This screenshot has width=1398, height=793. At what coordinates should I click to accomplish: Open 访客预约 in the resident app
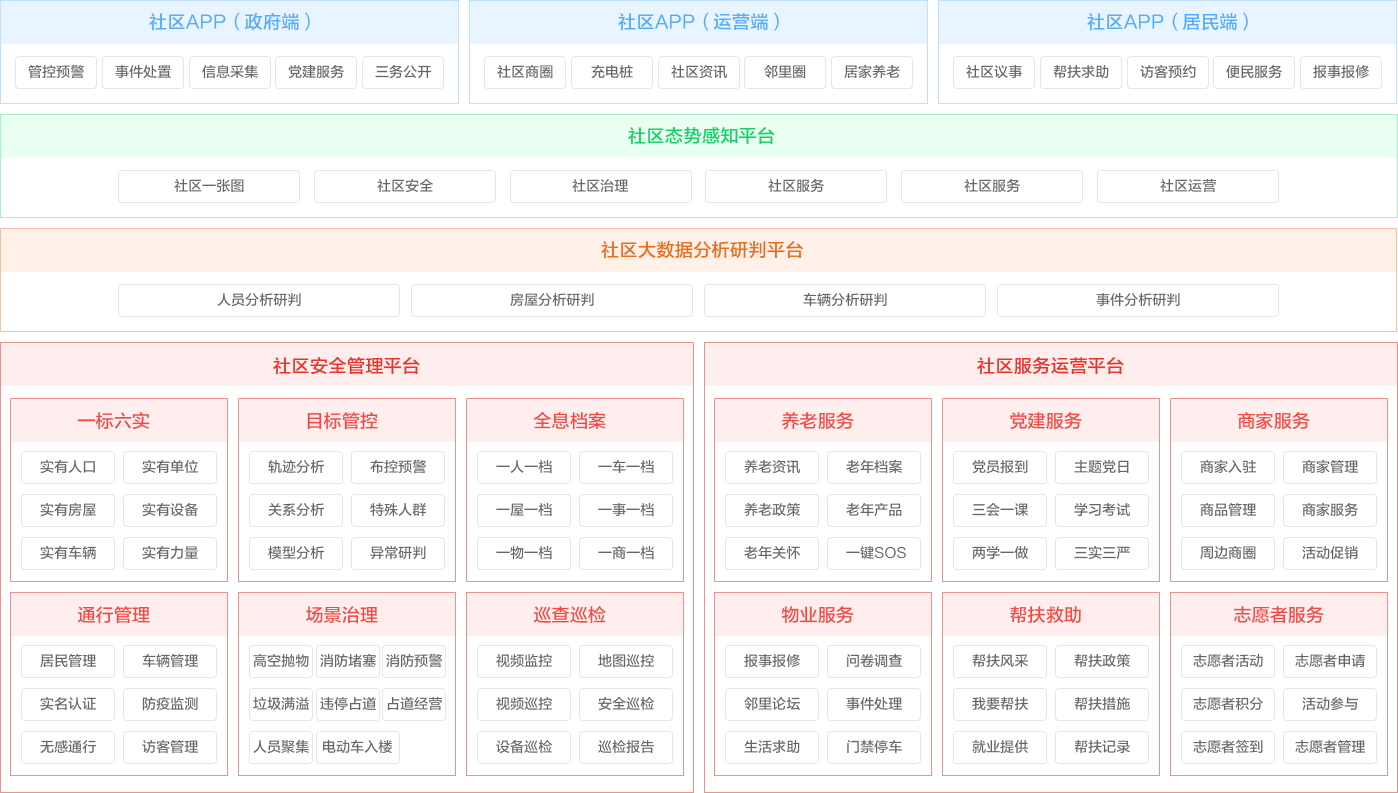coord(1168,72)
